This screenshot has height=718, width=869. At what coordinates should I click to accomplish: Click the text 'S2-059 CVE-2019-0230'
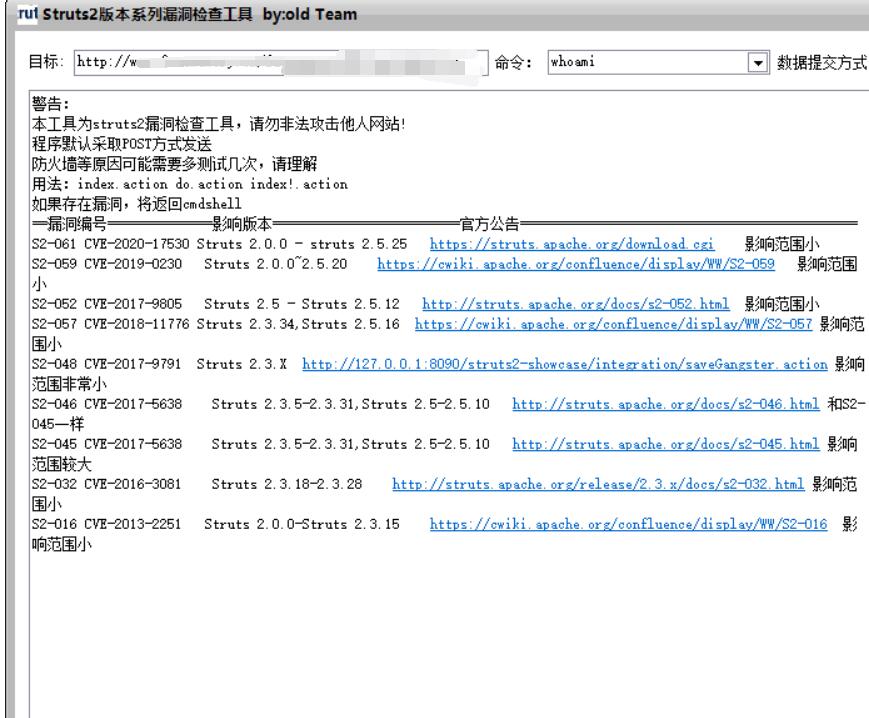click(x=106, y=264)
